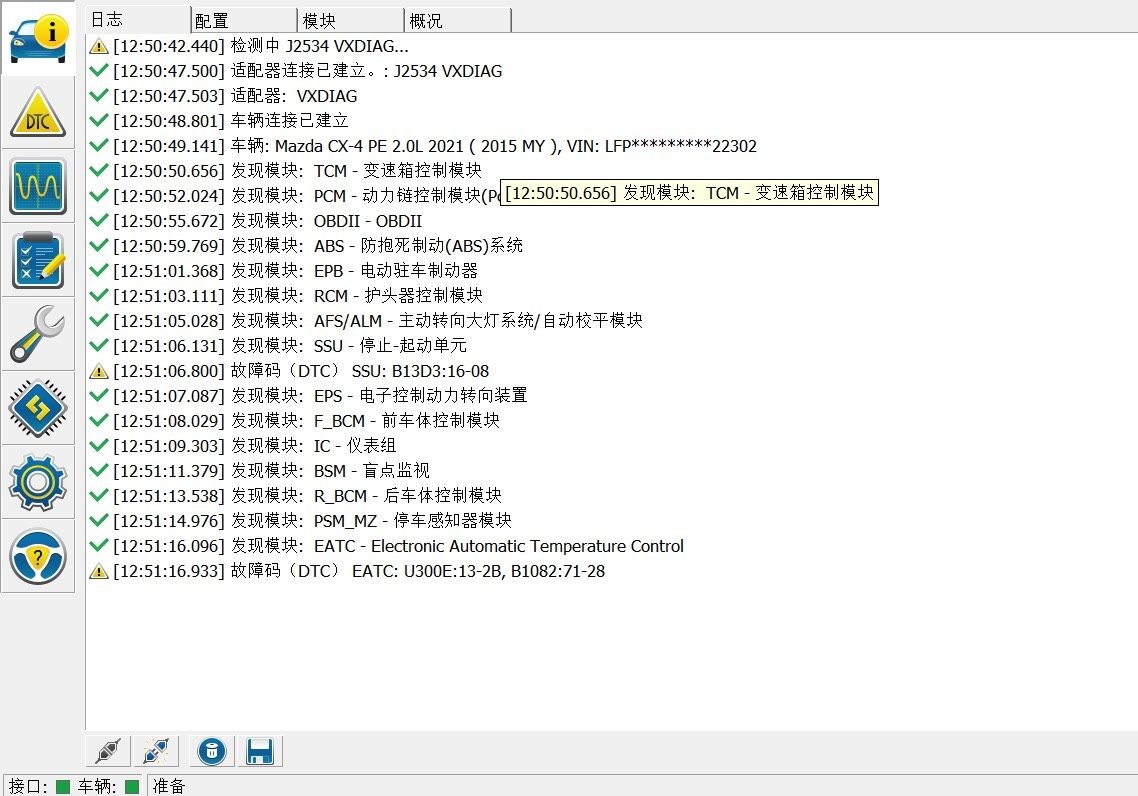Click warning icon on SSU fault code line
This screenshot has height=796, width=1138.
(x=99, y=372)
